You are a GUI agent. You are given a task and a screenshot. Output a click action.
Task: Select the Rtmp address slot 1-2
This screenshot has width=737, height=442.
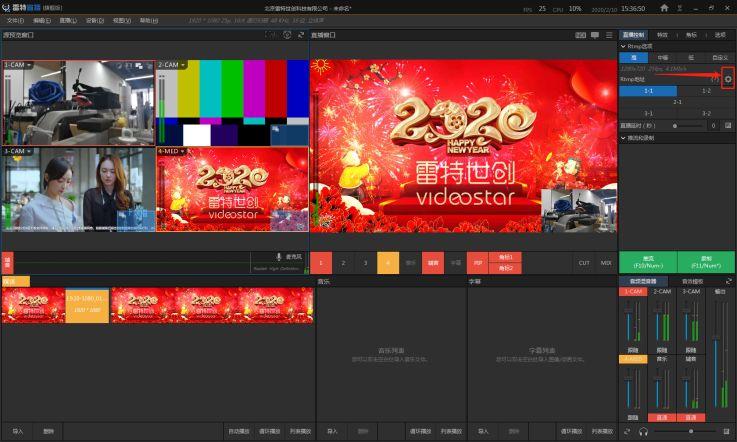706,91
